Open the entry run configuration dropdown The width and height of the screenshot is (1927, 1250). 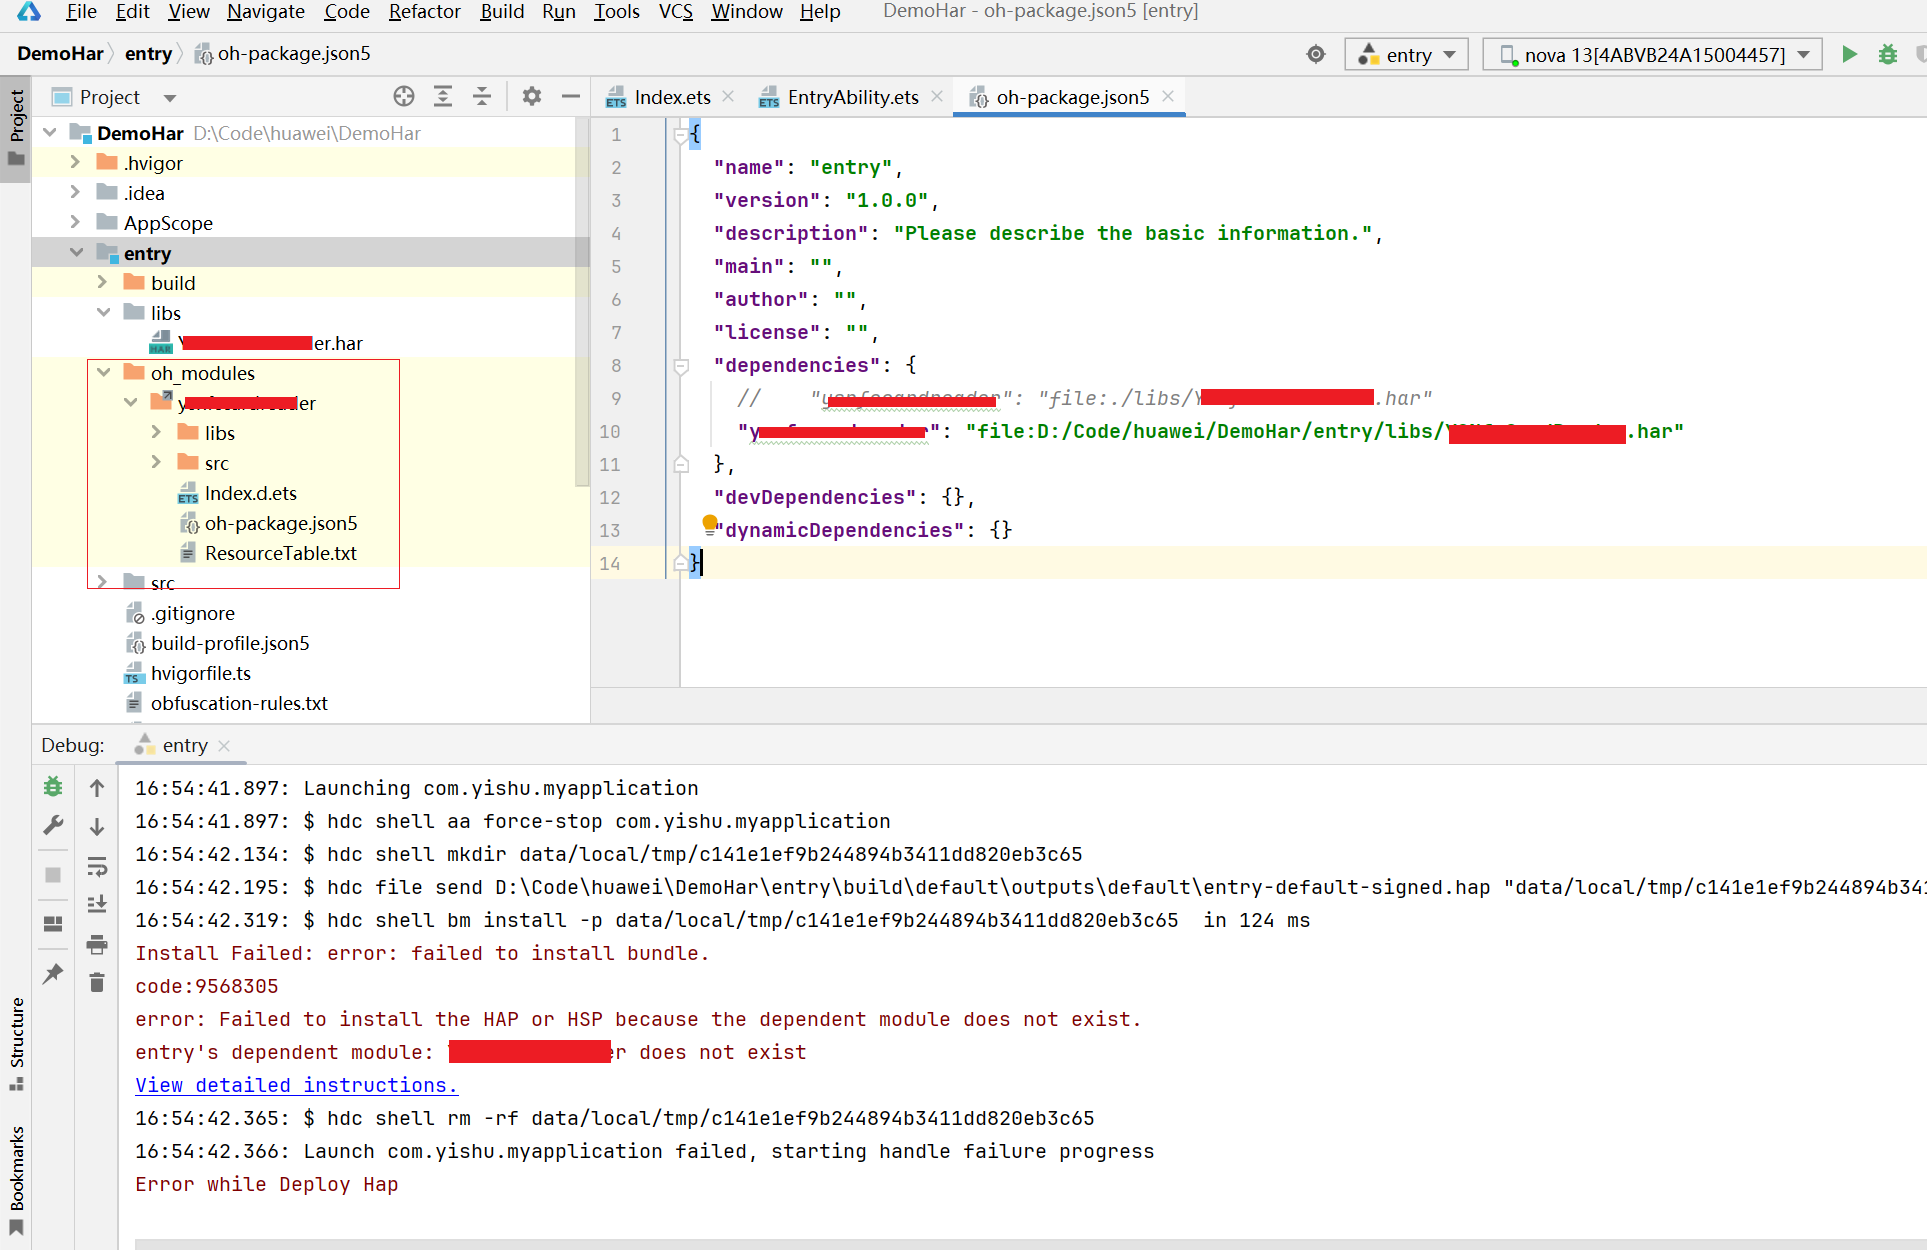coord(1406,54)
